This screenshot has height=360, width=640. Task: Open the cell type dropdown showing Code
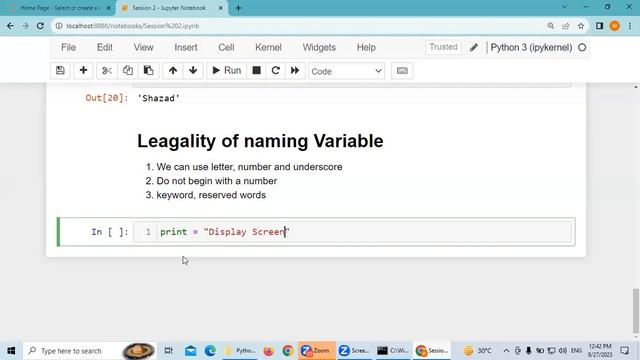click(x=347, y=71)
